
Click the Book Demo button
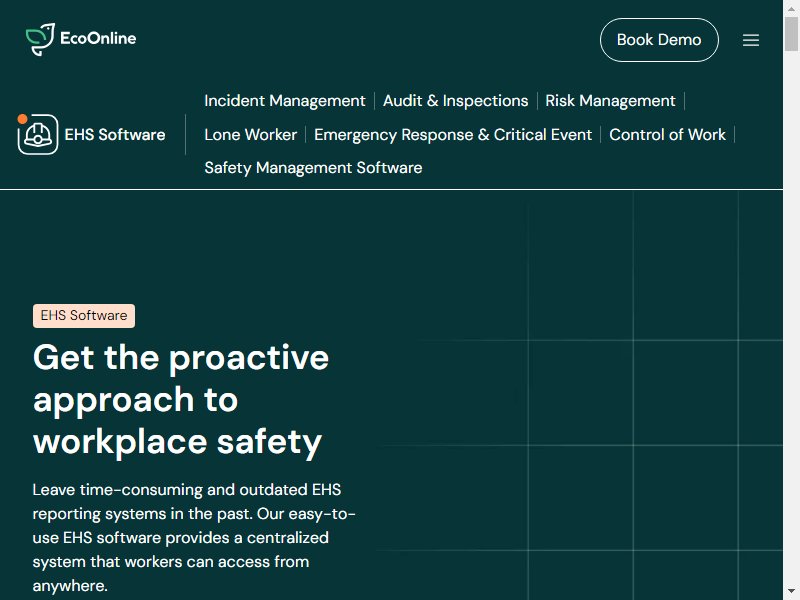click(659, 40)
